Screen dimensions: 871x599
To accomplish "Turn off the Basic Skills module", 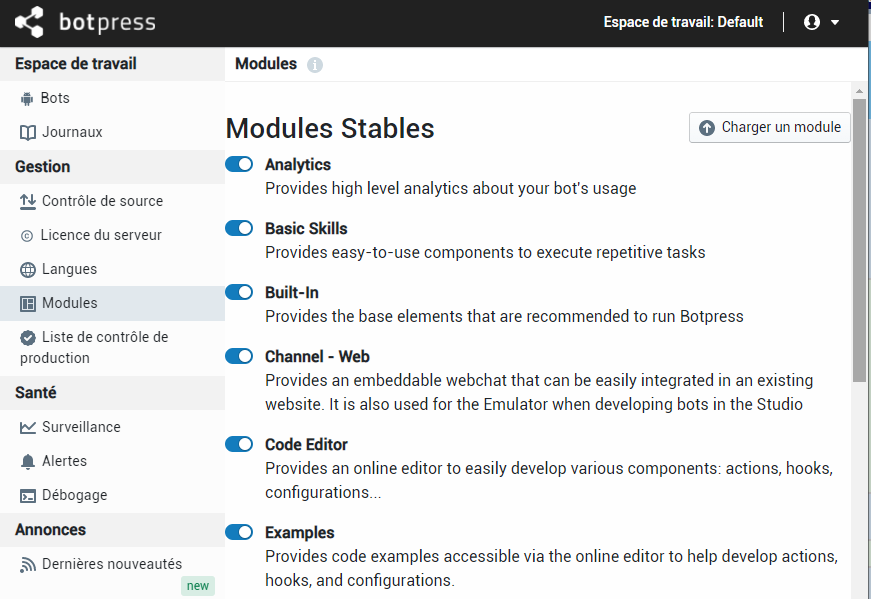I will [x=239, y=228].
